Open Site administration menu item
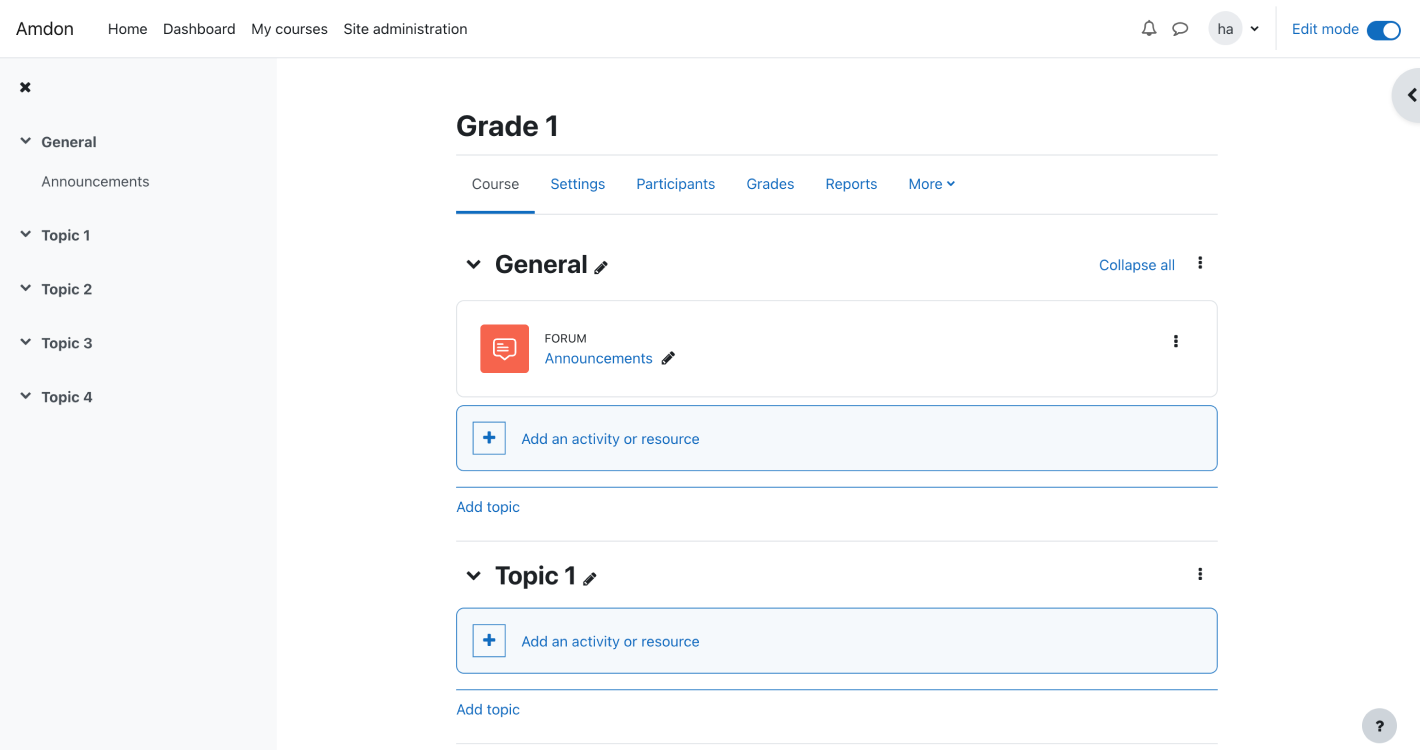This screenshot has width=1420, height=750. 405,29
